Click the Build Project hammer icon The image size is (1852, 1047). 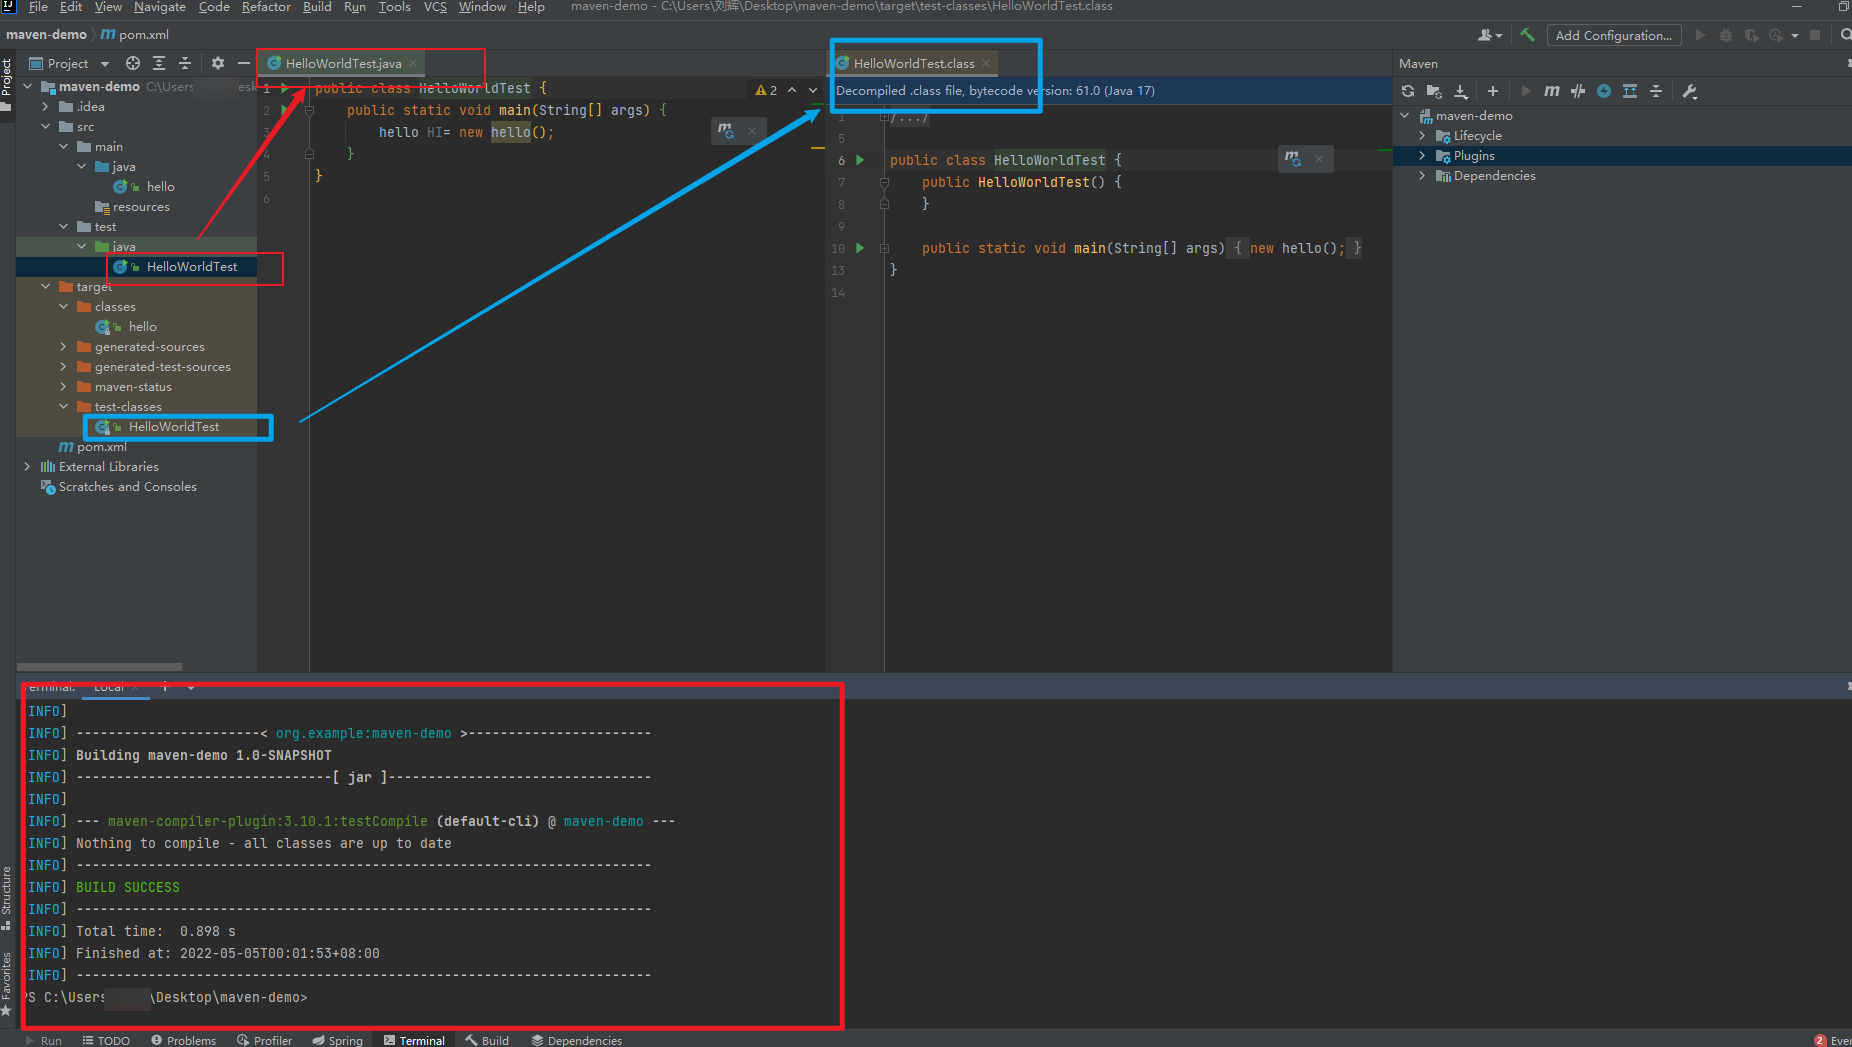[x=1527, y=35]
